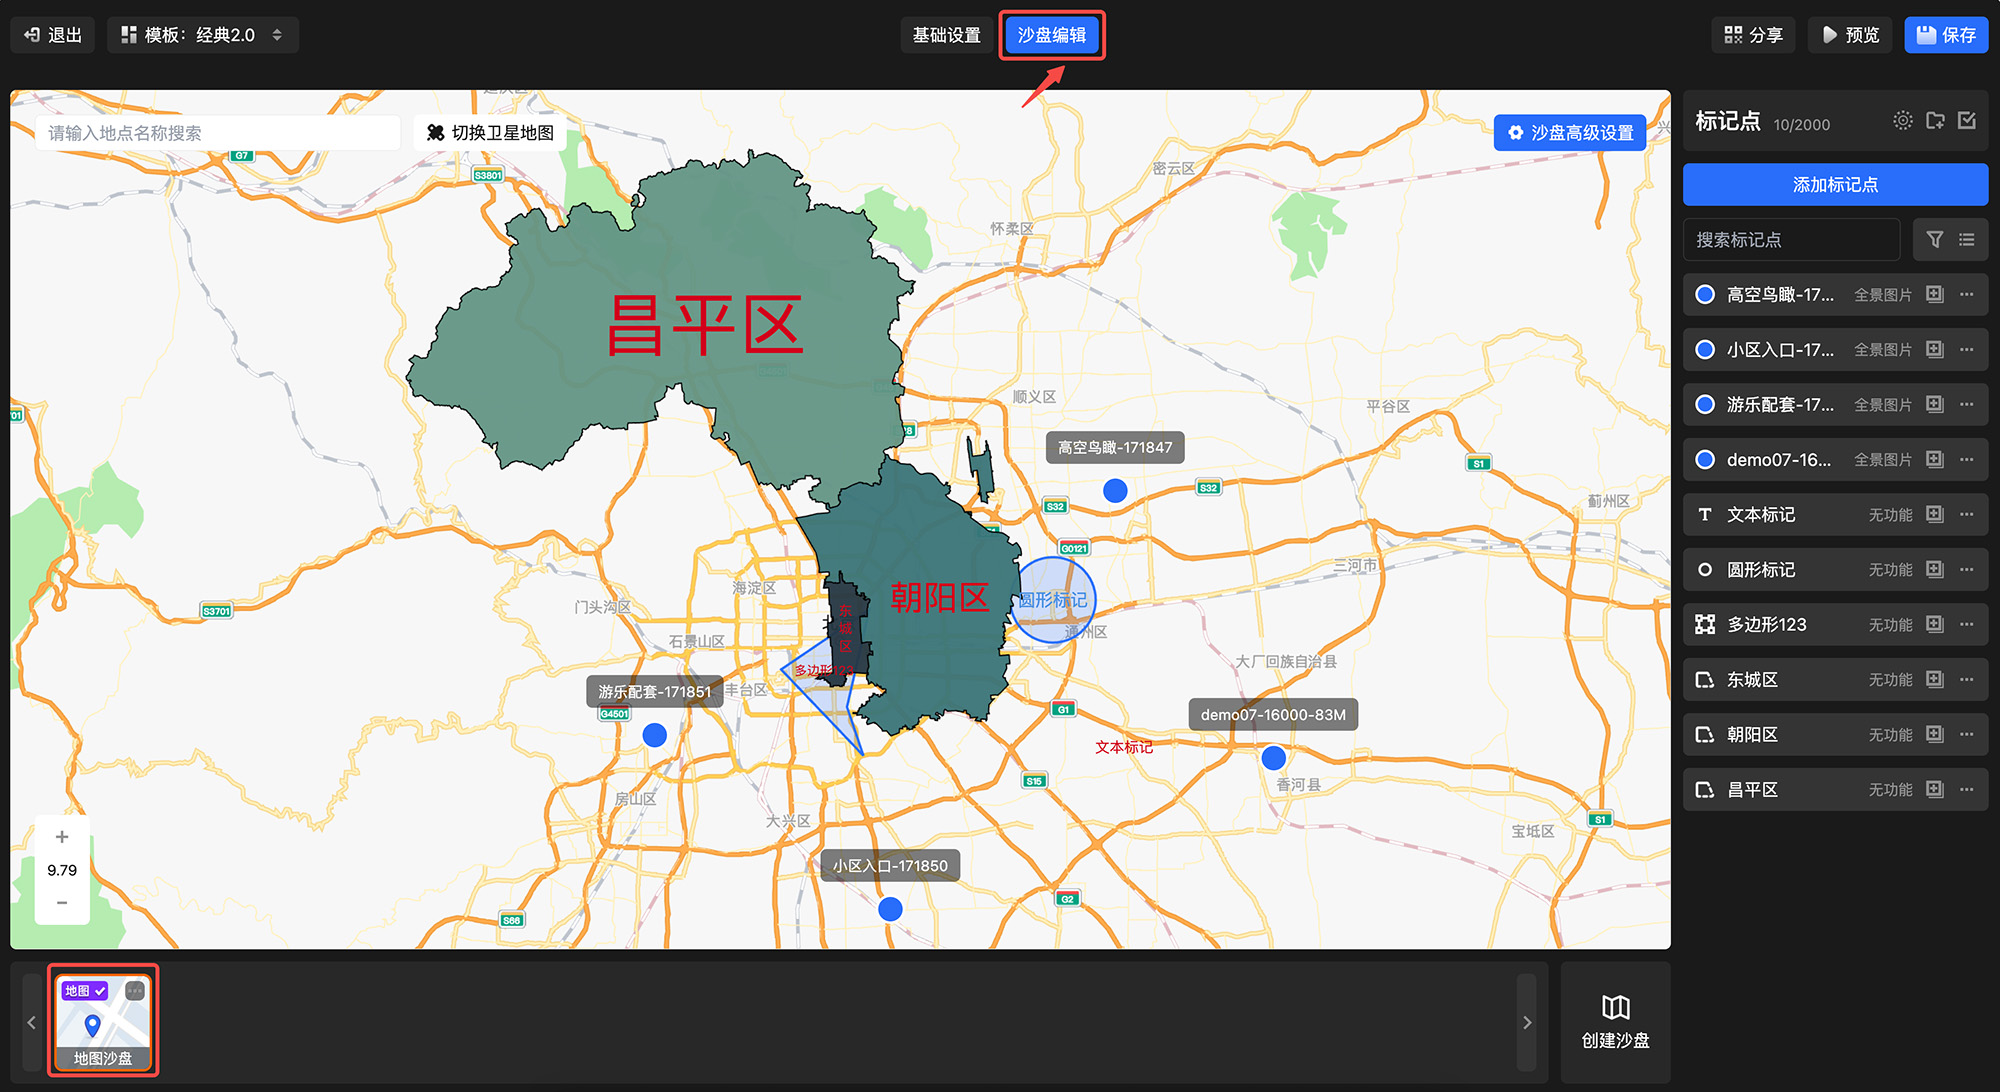Screen dimensions: 2000x1092
Task: Open the more menu on 地图沙盘 thumbnail
Action: click(135, 991)
